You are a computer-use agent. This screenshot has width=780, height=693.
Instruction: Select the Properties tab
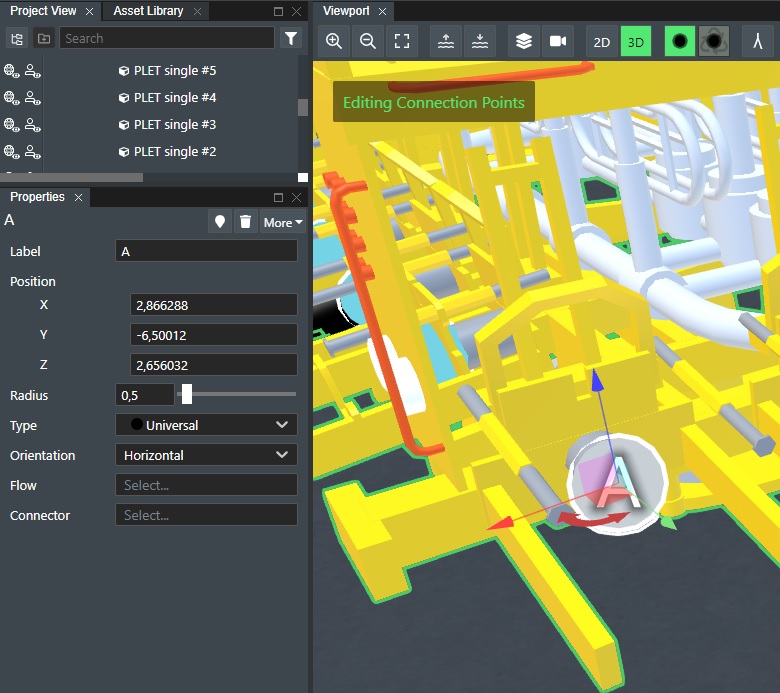(x=37, y=197)
